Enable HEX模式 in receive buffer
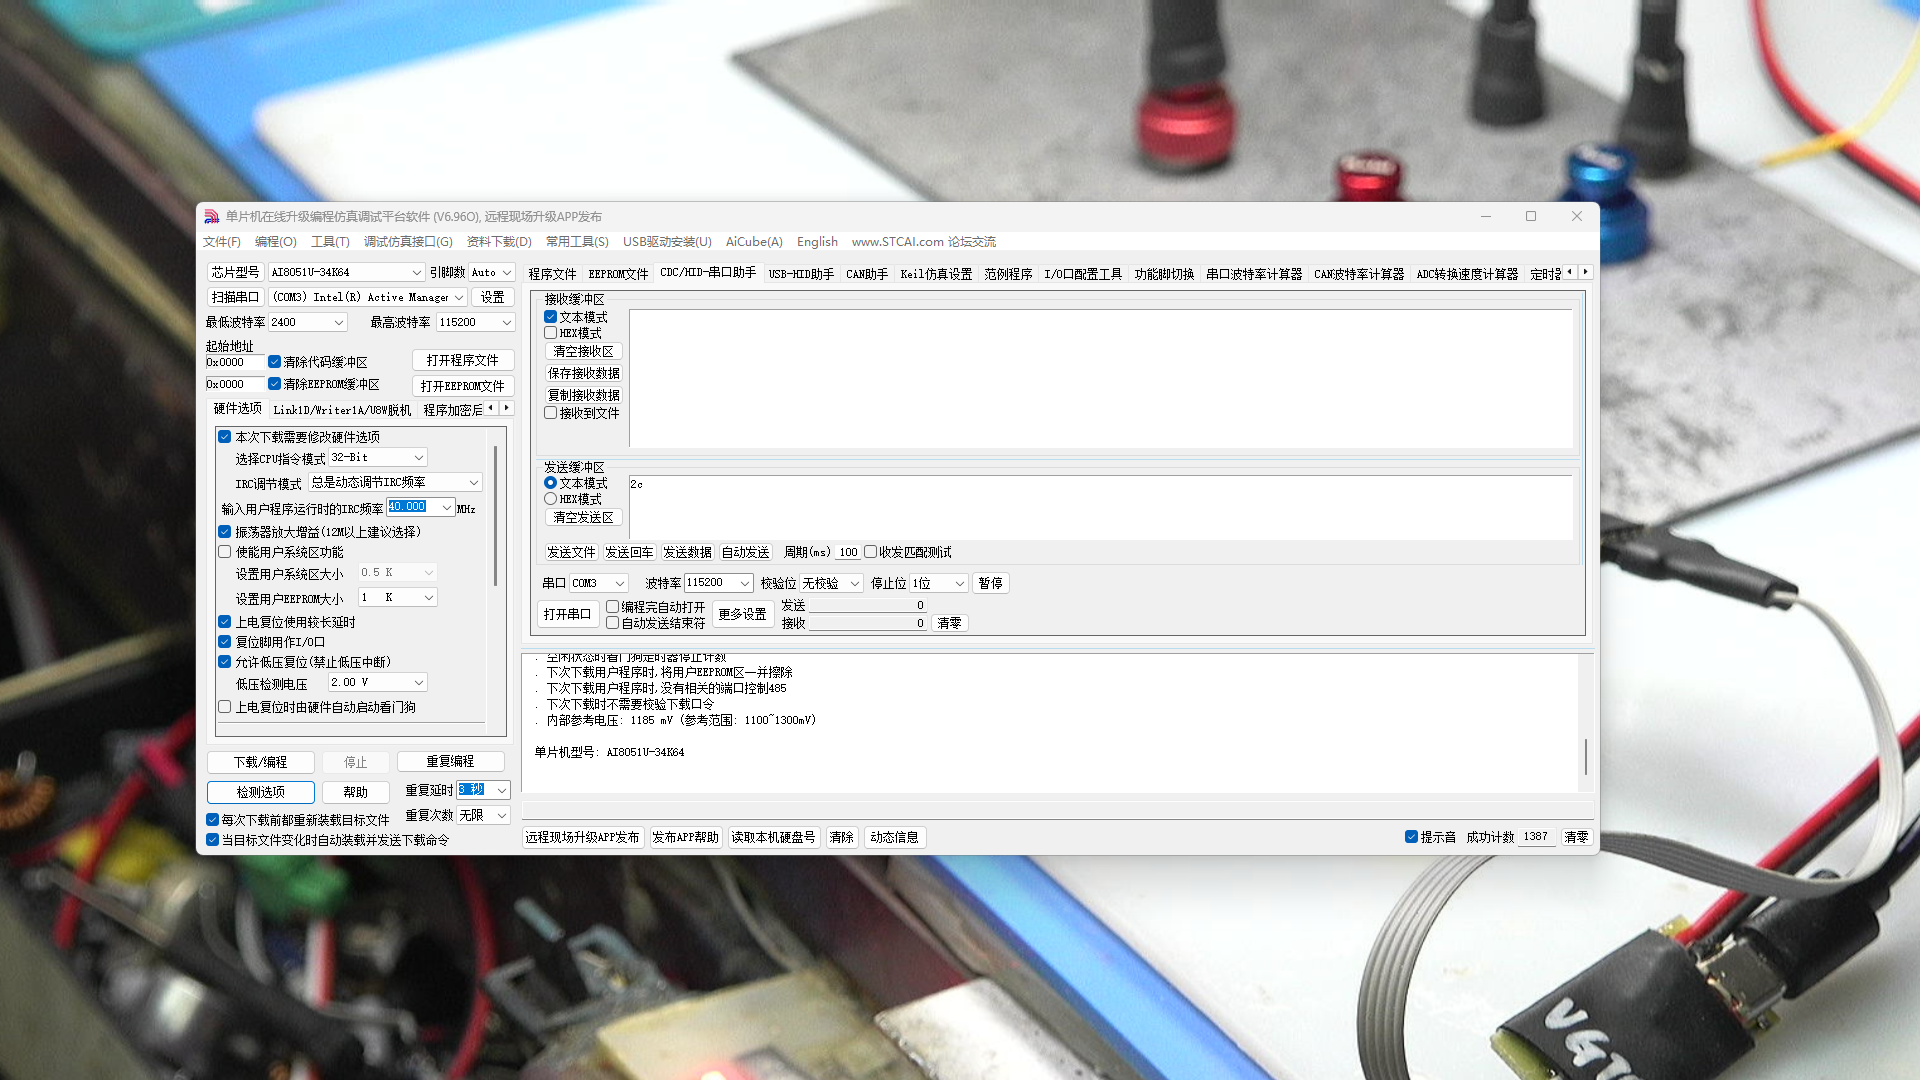The width and height of the screenshot is (1920, 1080). (x=551, y=333)
